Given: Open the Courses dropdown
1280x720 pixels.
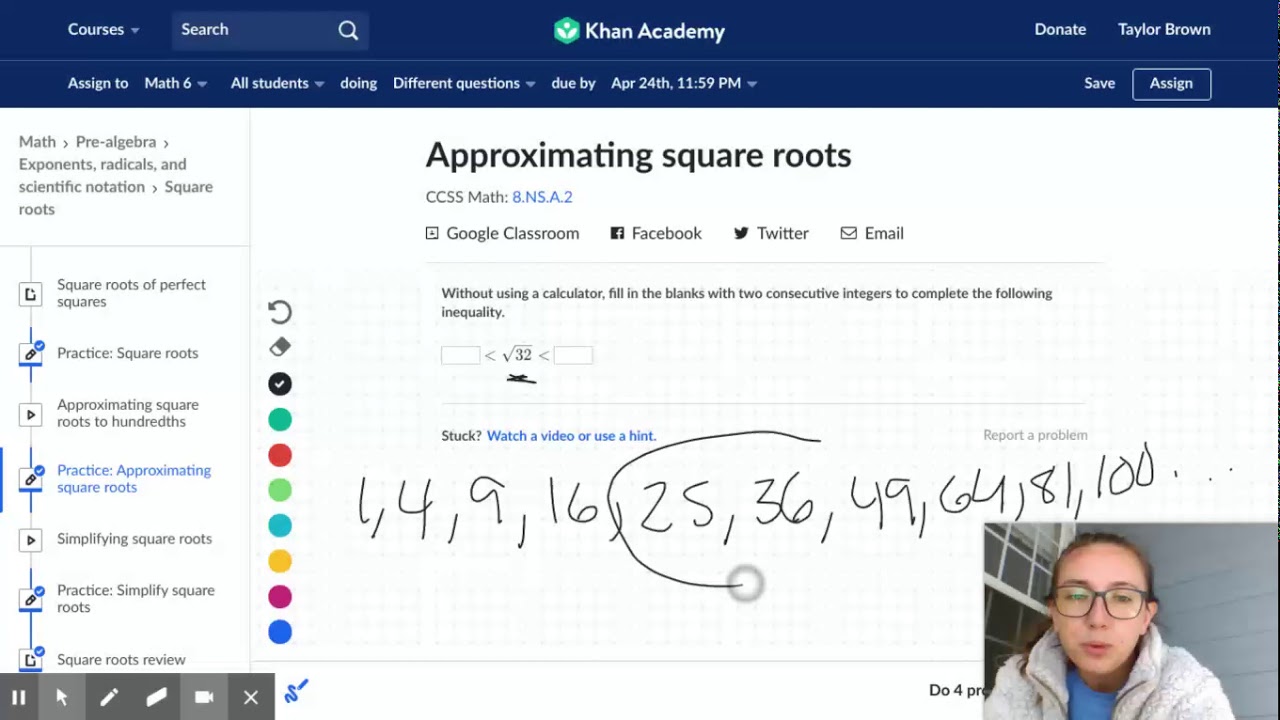Looking at the screenshot, I should point(104,30).
